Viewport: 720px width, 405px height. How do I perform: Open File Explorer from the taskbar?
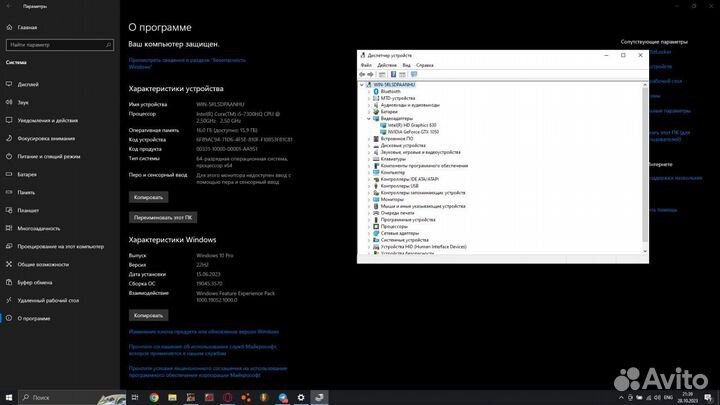coord(172,398)
